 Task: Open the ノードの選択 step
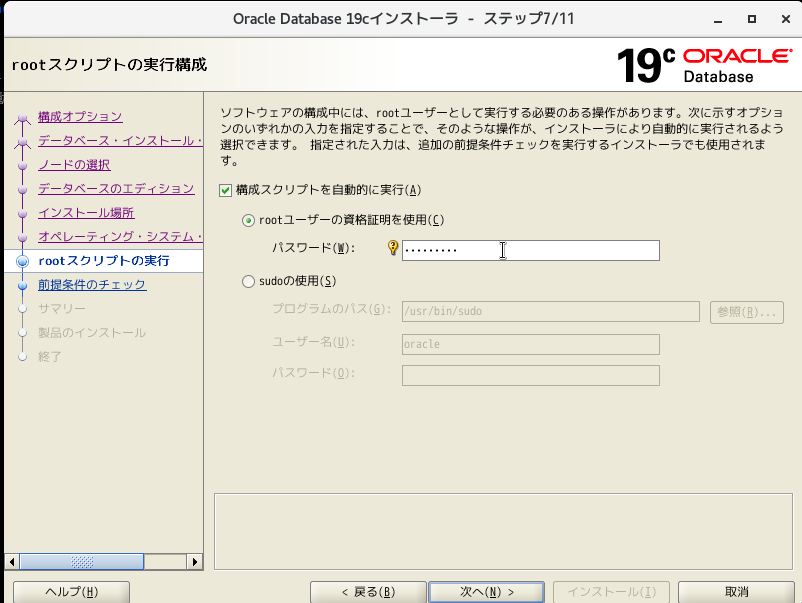[74, 165]
